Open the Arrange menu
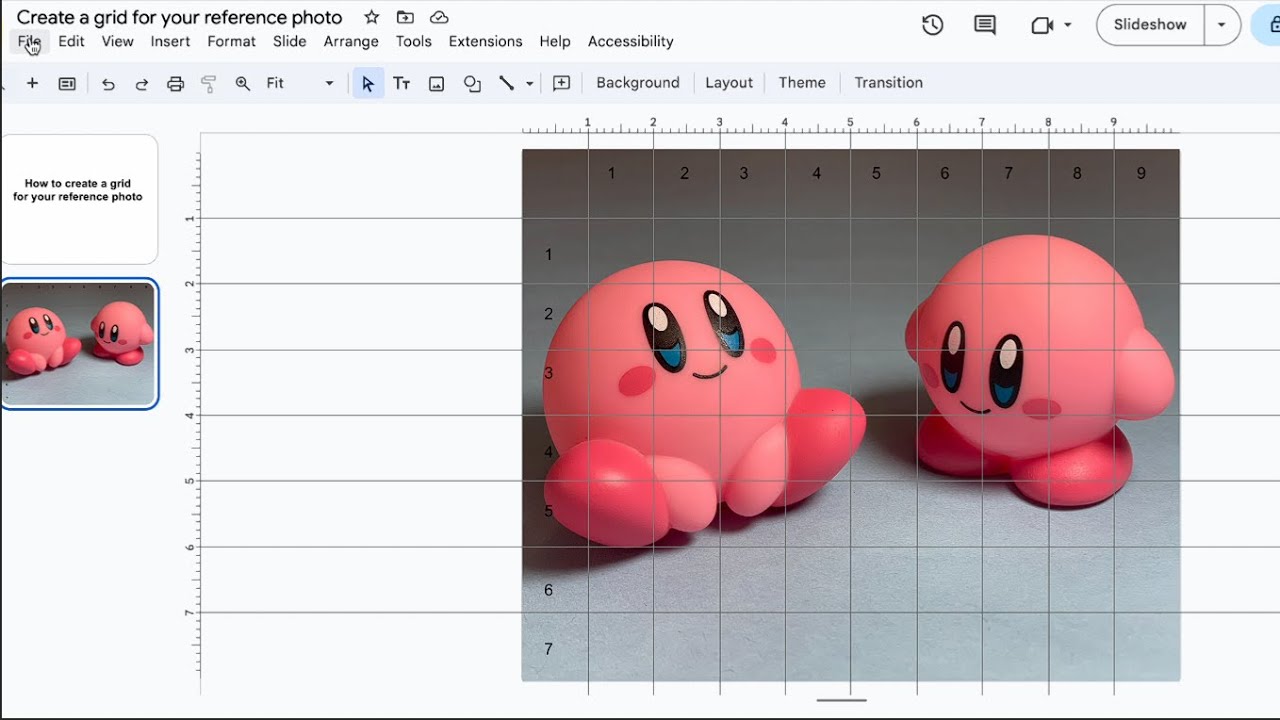The width and height of the screenshot is (1280, 720). [x=351, y=41]
